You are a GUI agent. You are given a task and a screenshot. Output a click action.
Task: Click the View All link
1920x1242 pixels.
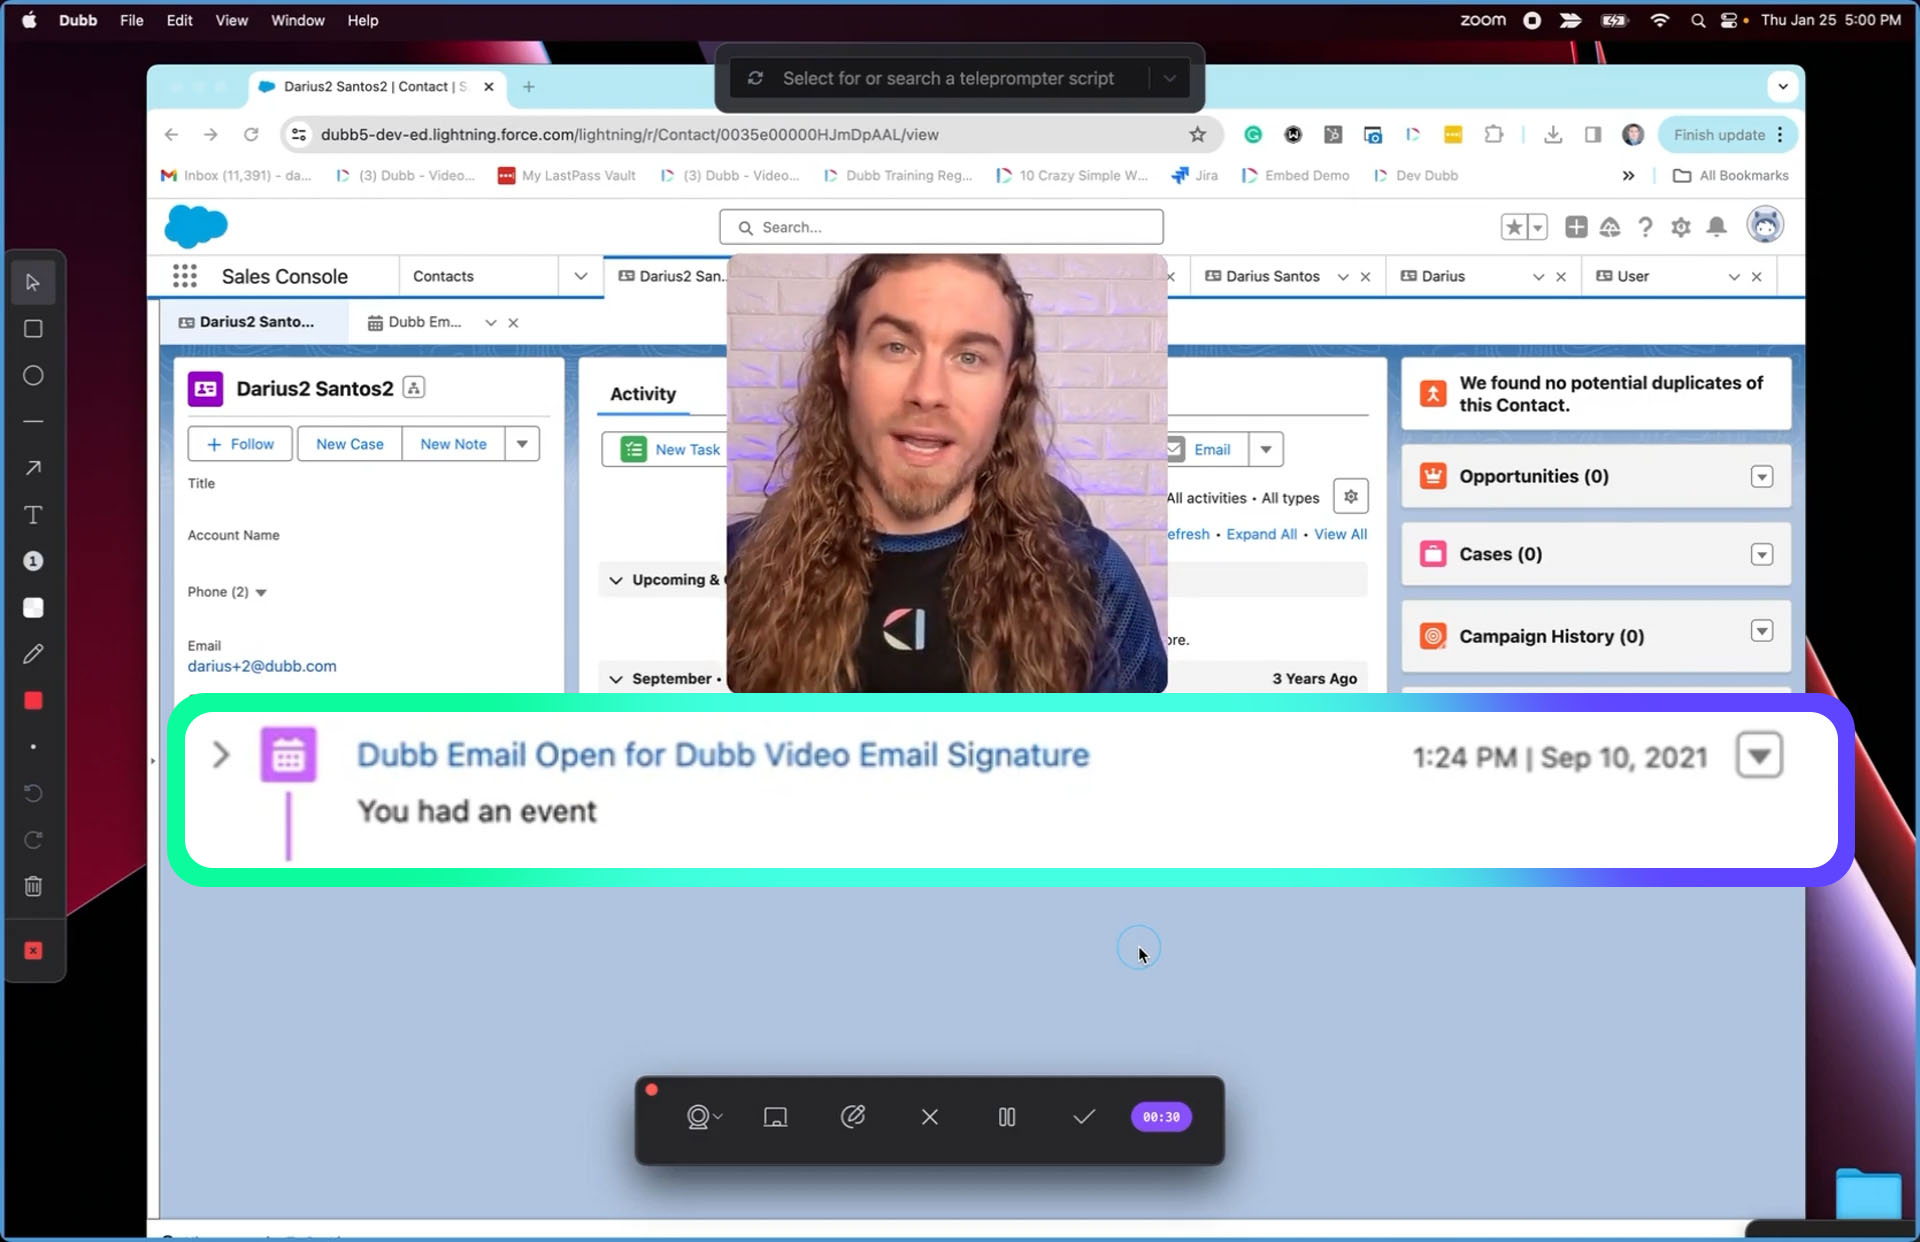[1340, 534]
